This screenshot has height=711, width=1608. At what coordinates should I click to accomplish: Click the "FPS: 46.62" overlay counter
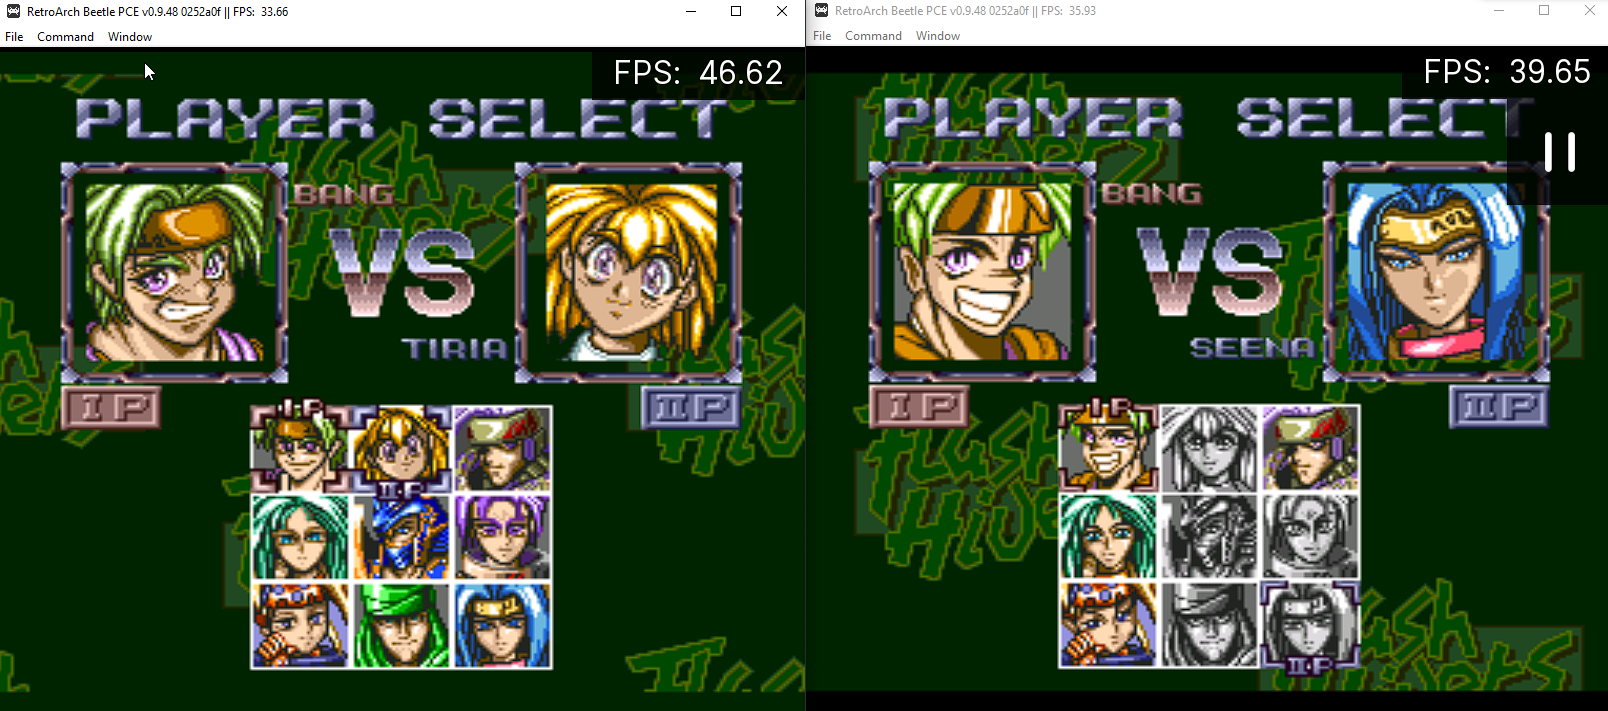[x=698, y=73]
